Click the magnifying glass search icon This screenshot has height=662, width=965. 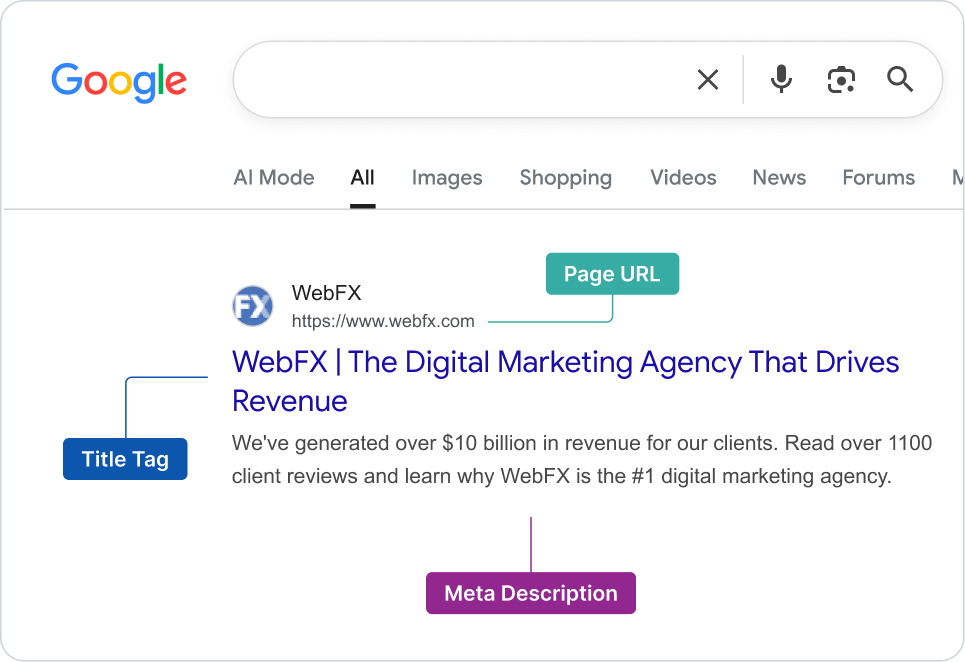(x=900, y=79)
